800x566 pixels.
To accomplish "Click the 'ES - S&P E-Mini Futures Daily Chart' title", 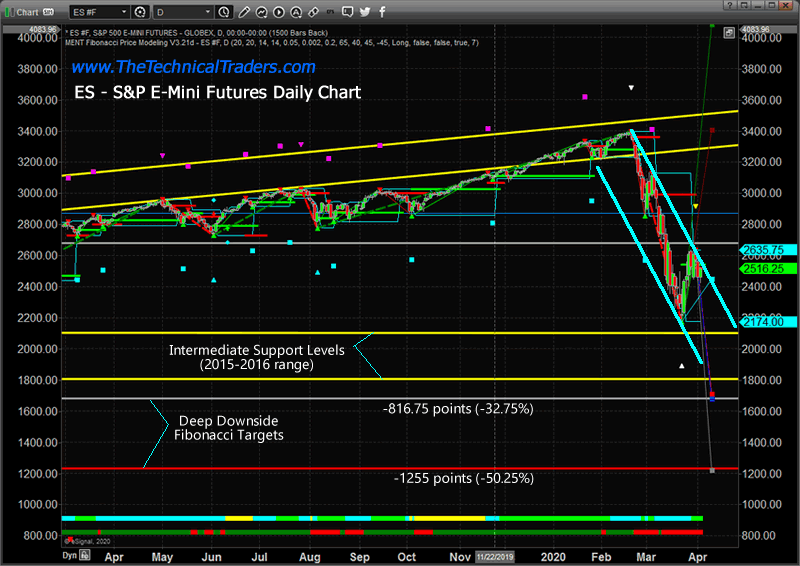I will 217,92.
